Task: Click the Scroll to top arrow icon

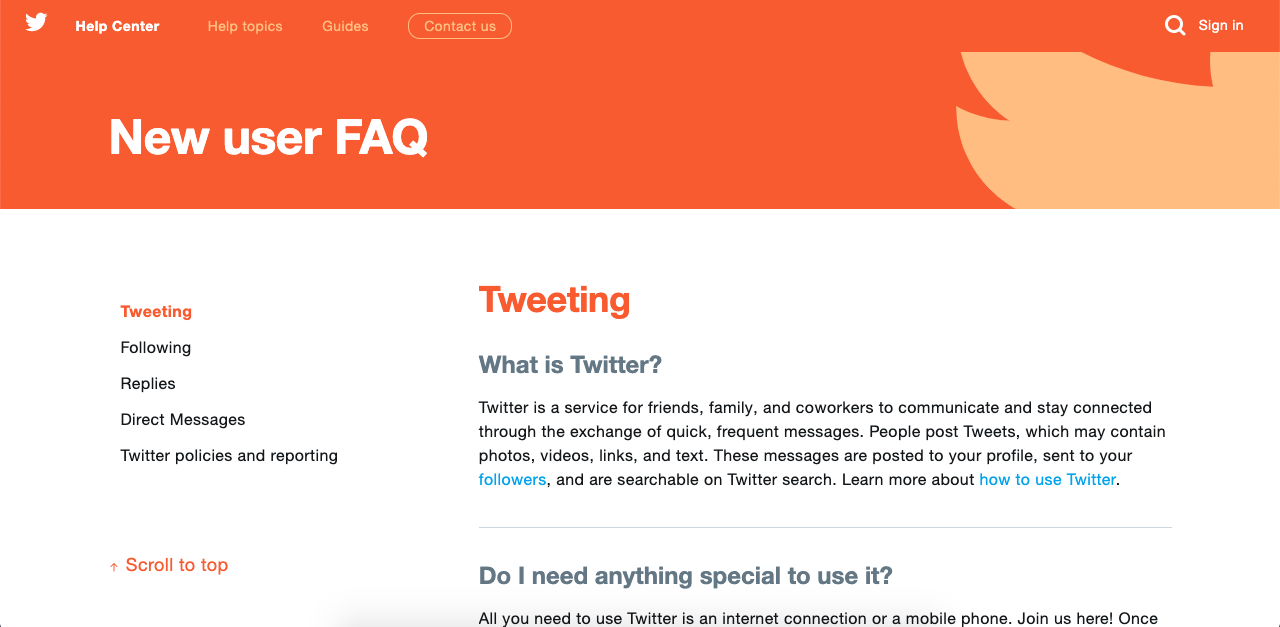Action: [x=114, y=567]
